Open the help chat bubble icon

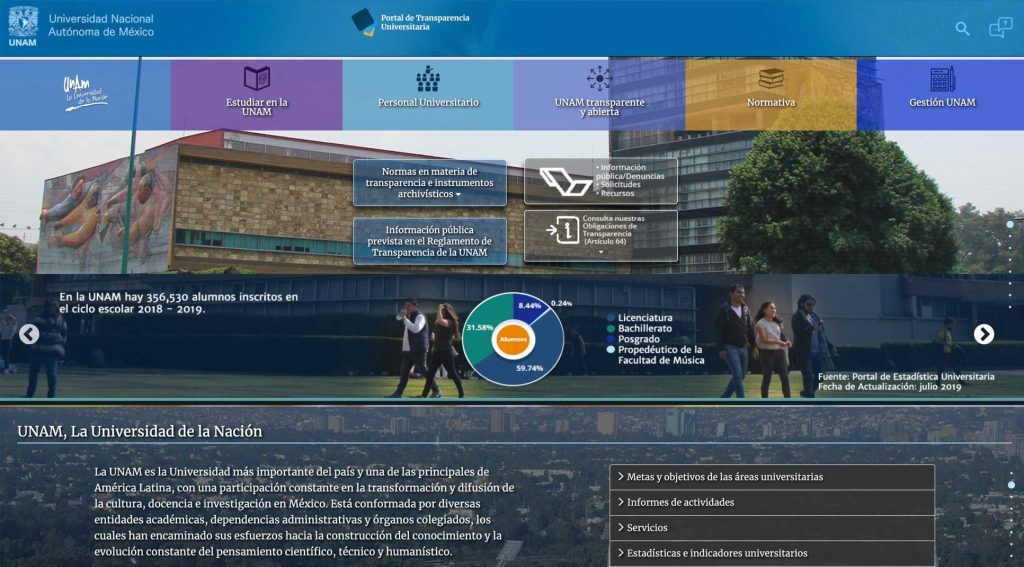(x=1000, y=27)
